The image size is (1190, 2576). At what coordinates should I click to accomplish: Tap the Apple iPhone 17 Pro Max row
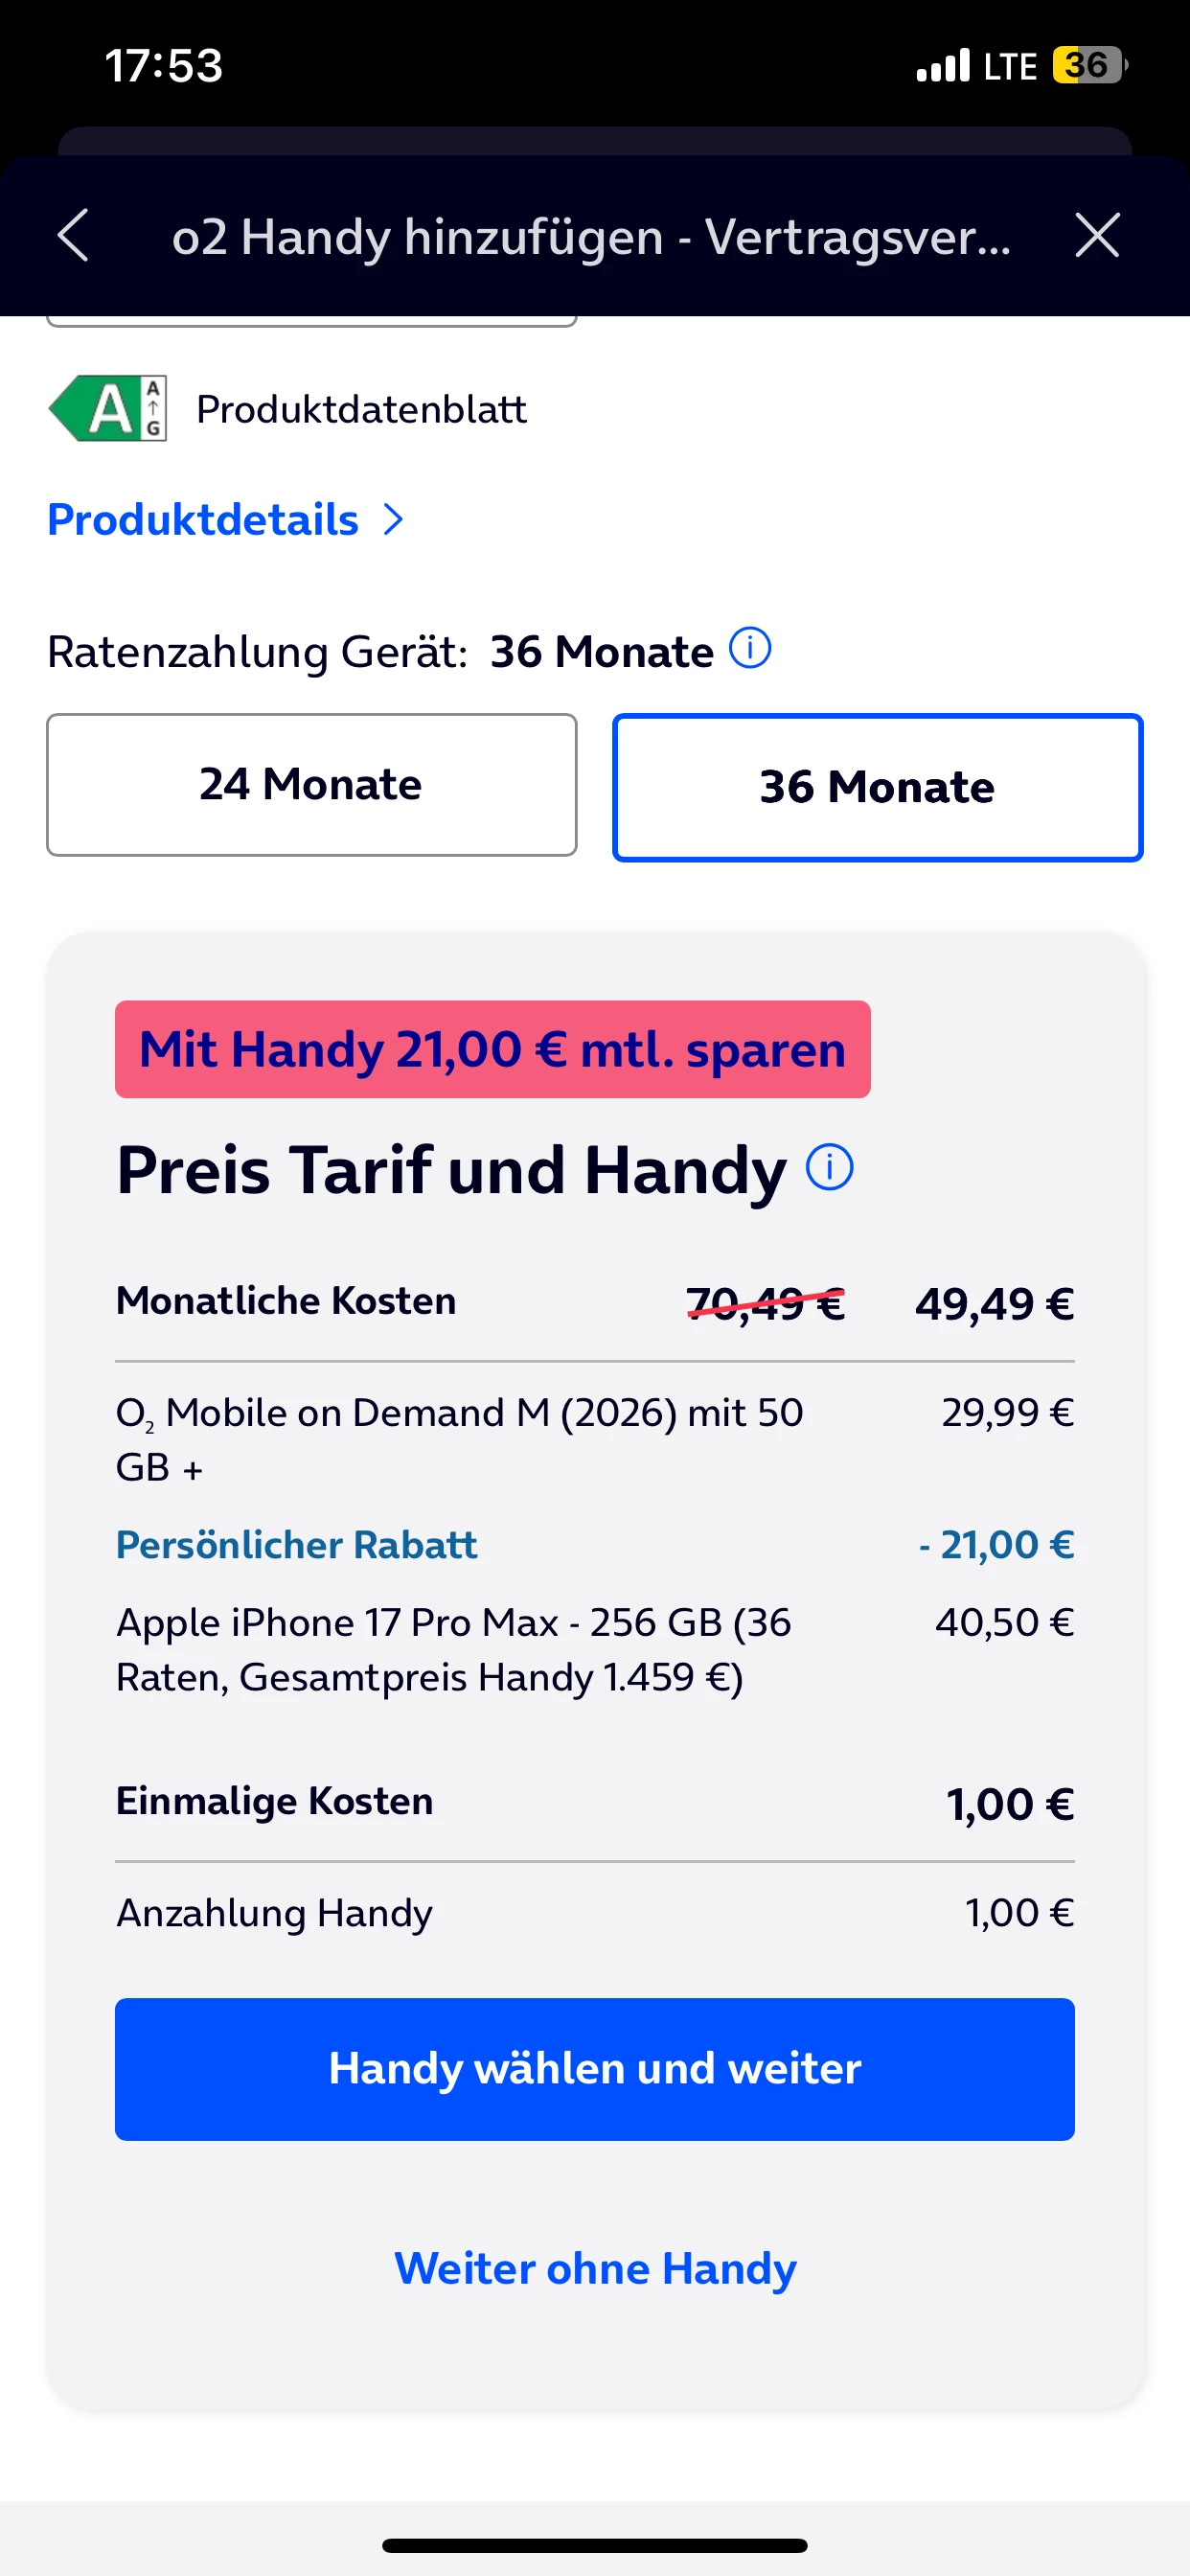point(595,1650)
